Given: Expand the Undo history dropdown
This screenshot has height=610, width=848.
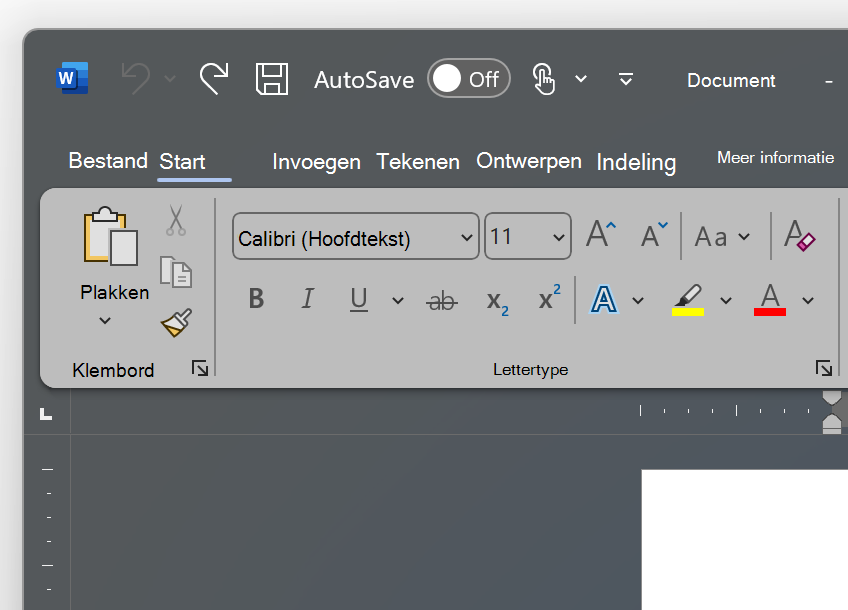Looking at the screenshot, I should click(170, 79).
